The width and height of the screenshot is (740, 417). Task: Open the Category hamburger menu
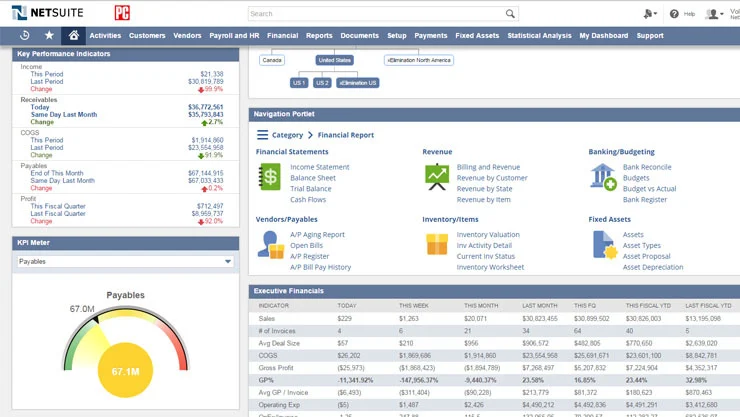click(x=262, y=135)
